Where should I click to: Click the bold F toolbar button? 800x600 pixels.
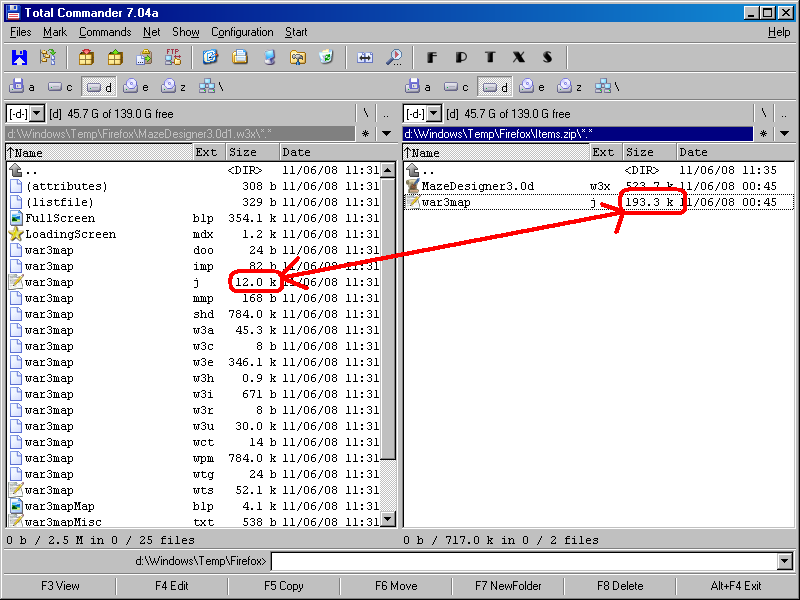pyautogui.click(x=433, y=57)
